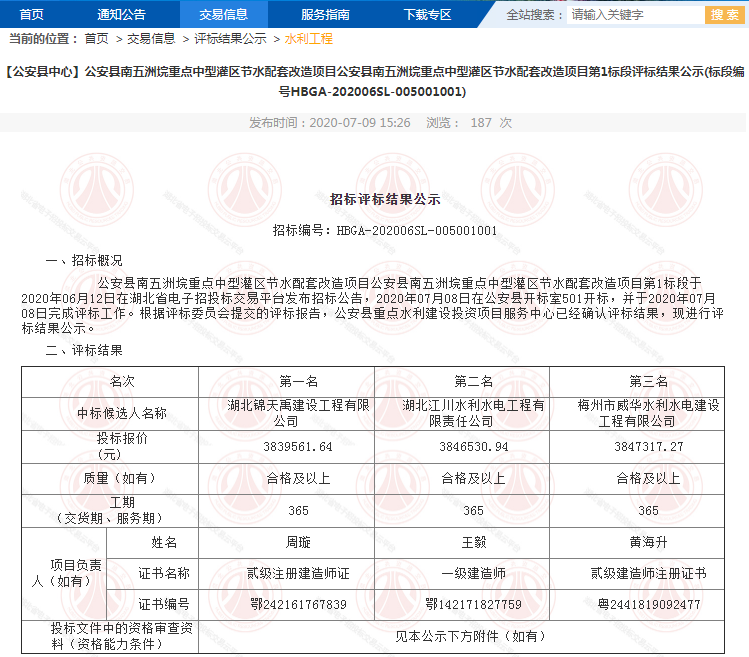Select the 交易信息 tab in navigation bar
Screen dimensions: 749x657
223,14
